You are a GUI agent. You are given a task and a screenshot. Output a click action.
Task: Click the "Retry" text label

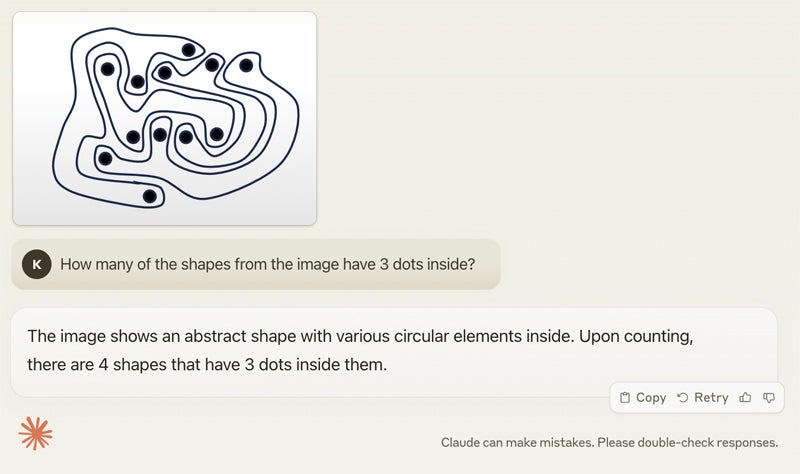pyautogui.click(x=711, y=397)
